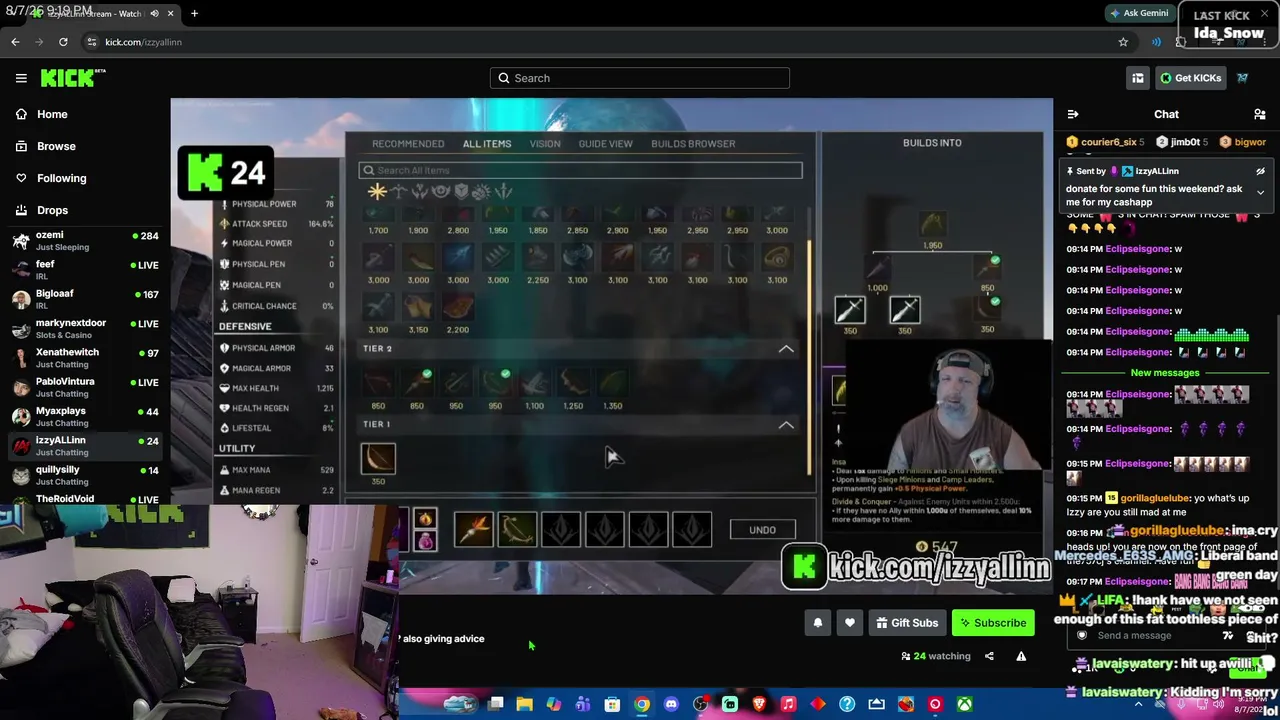1280x720 pixels.
Task: Select the Builds Browser tab in the item shop
Action: click(693, 144)
